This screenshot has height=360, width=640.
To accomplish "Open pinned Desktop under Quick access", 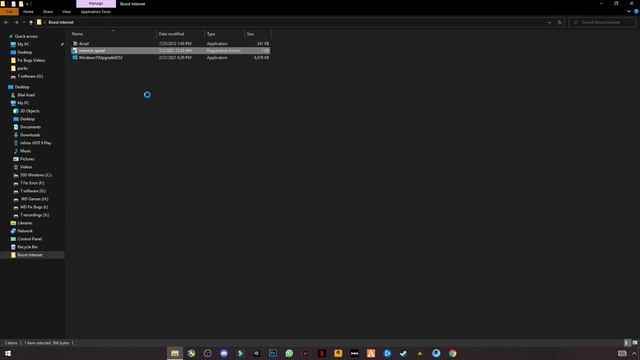I will [x=24, y=52].
